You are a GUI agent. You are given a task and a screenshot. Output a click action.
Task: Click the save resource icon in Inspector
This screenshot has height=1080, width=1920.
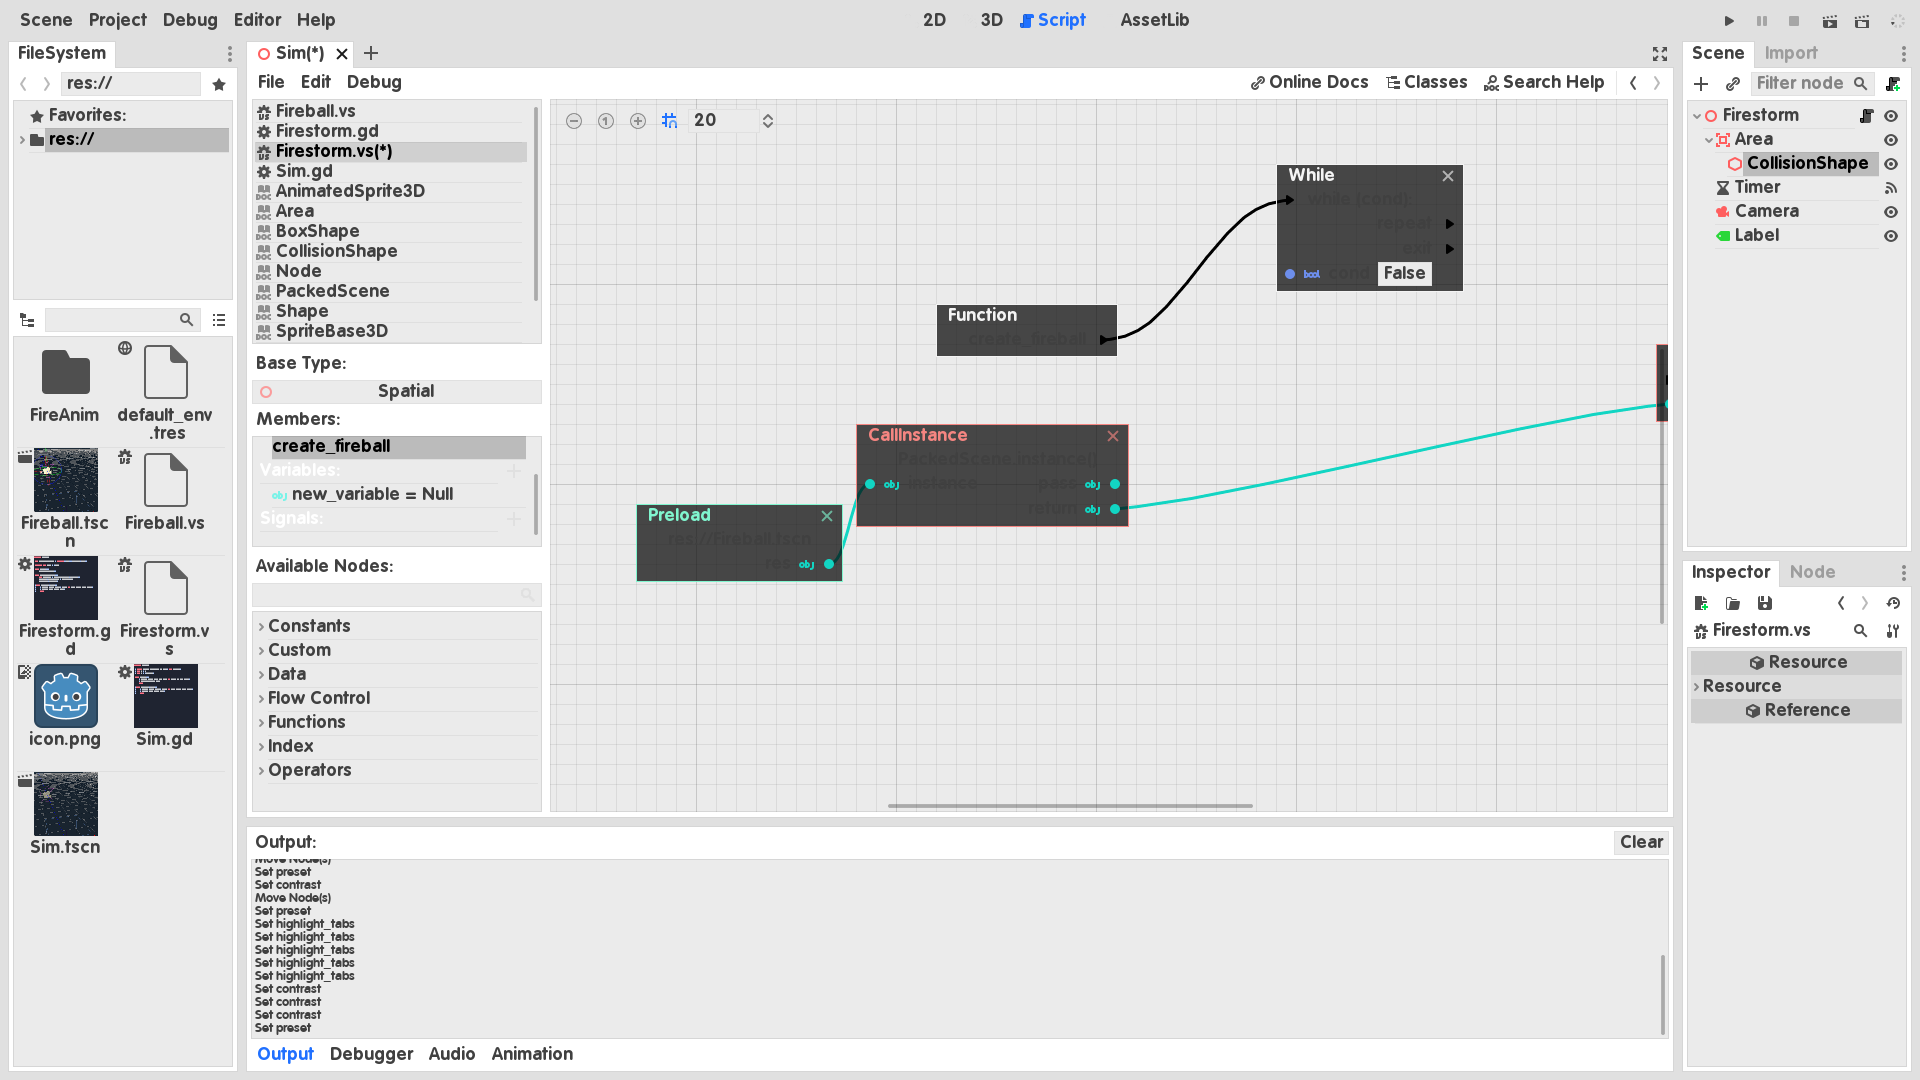point(1765,603)
